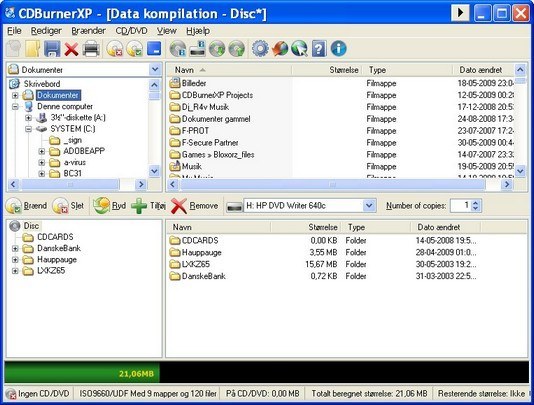This screenshot has width=534, height=405.
Task: Click the greyed-out New compilation toolbar icon
Action: click(x=14, y=49)
